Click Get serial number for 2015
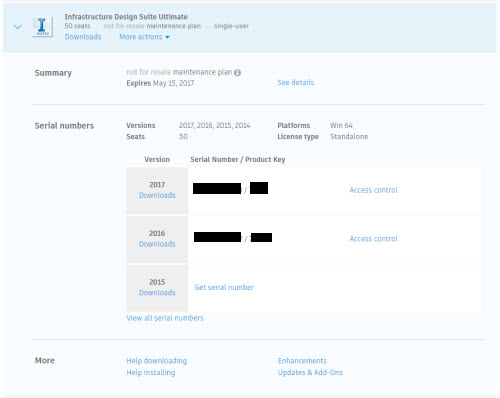This screenshot has width=500, height=398. coord(224,287)
